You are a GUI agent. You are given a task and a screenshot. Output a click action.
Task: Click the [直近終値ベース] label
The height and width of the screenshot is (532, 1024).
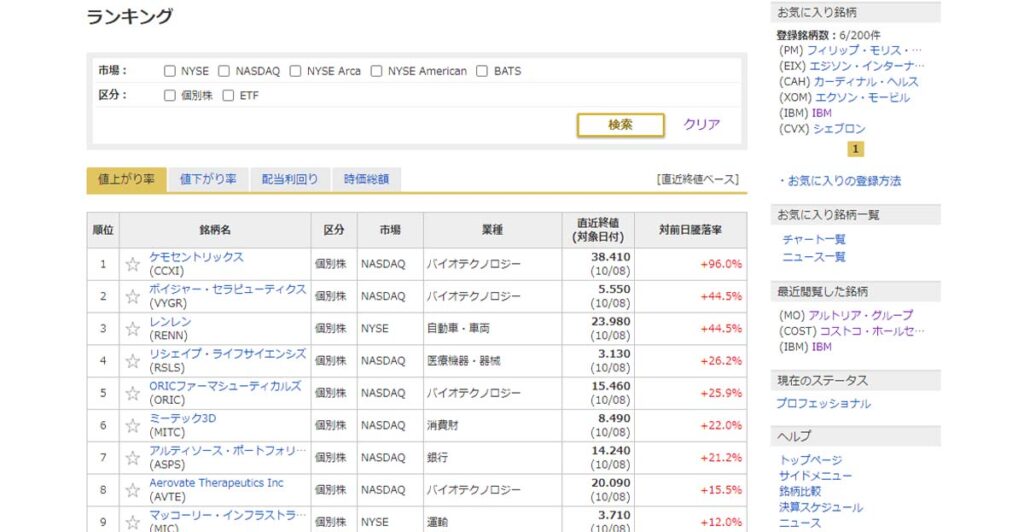click(697, 180)
